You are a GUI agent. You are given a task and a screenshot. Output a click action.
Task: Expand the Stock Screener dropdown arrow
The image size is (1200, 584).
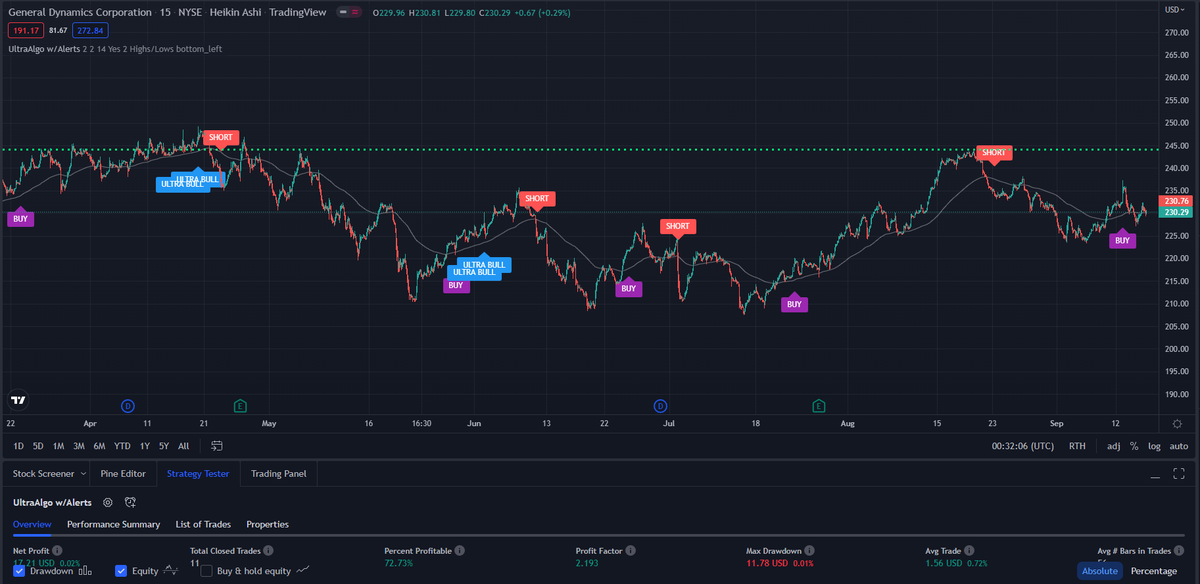tap(82, 473)
